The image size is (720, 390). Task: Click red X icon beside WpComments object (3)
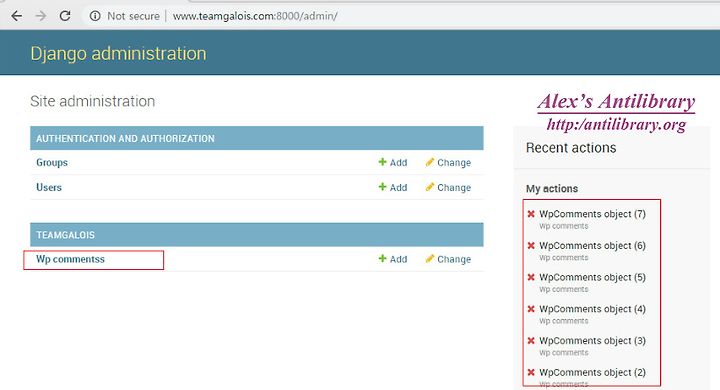[x=531, y=340]
